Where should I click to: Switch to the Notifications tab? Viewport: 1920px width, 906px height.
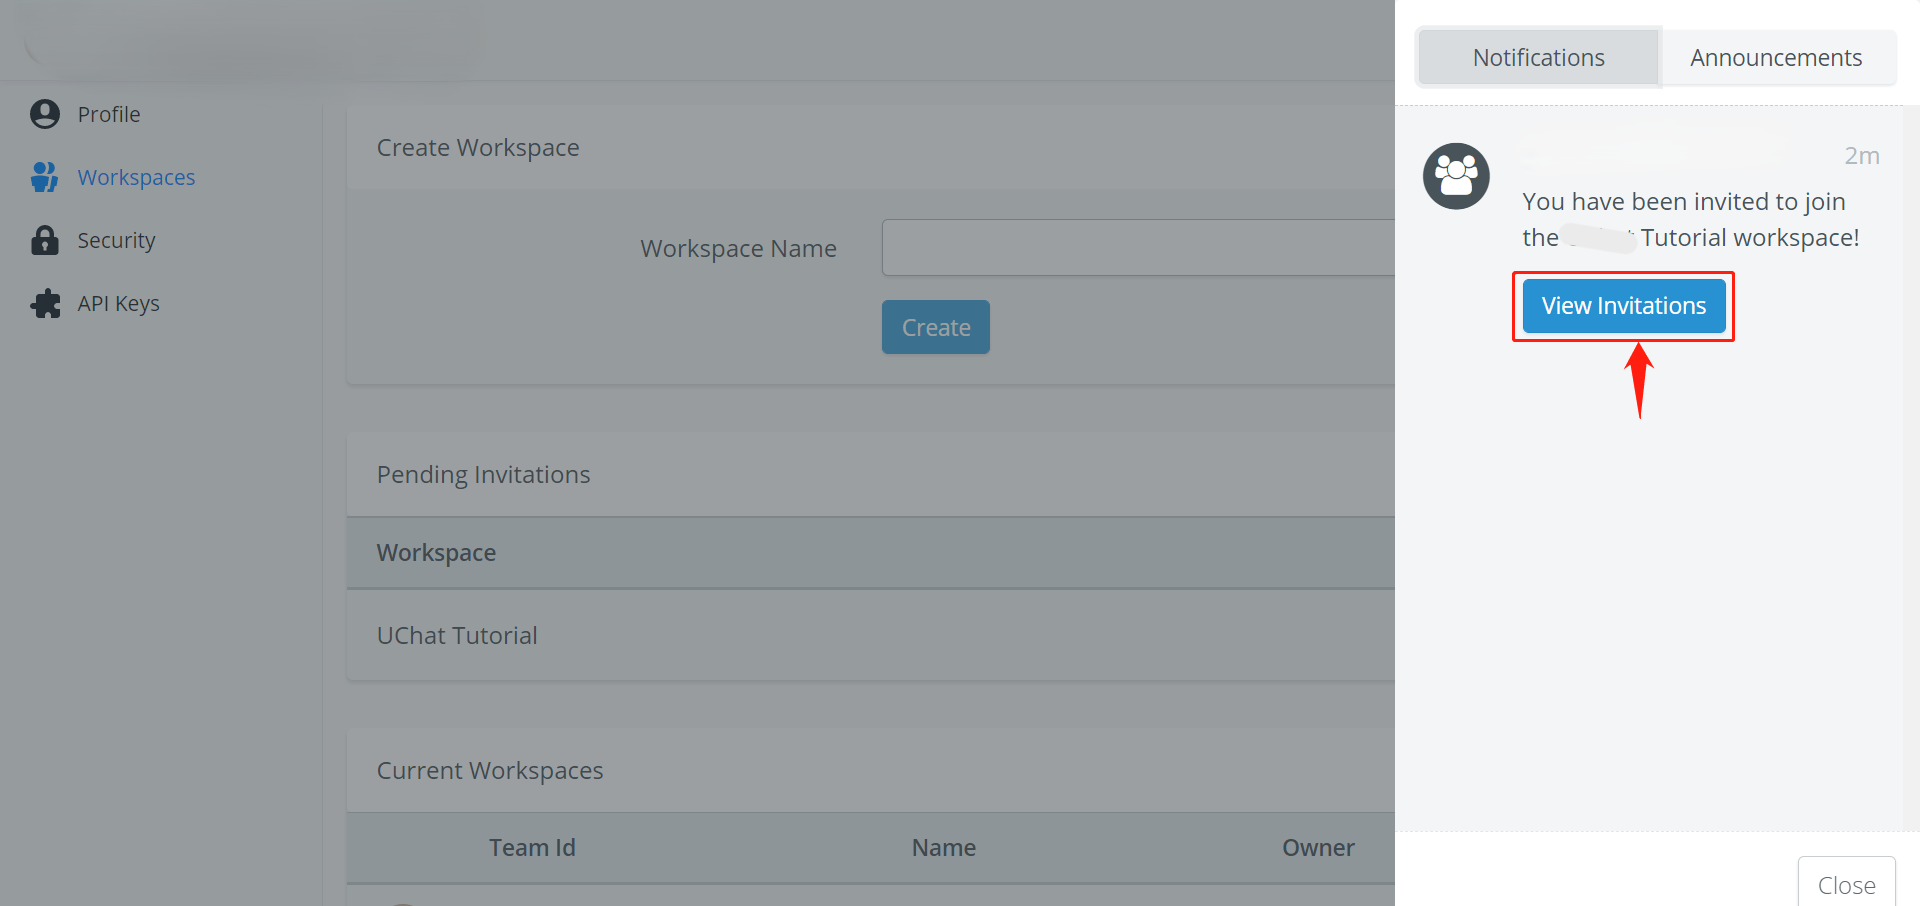click(1538, 58)
